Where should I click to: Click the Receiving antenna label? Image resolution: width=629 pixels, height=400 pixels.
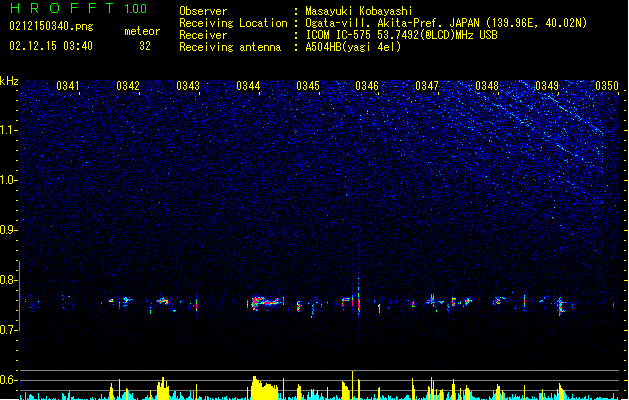[230, 47]
